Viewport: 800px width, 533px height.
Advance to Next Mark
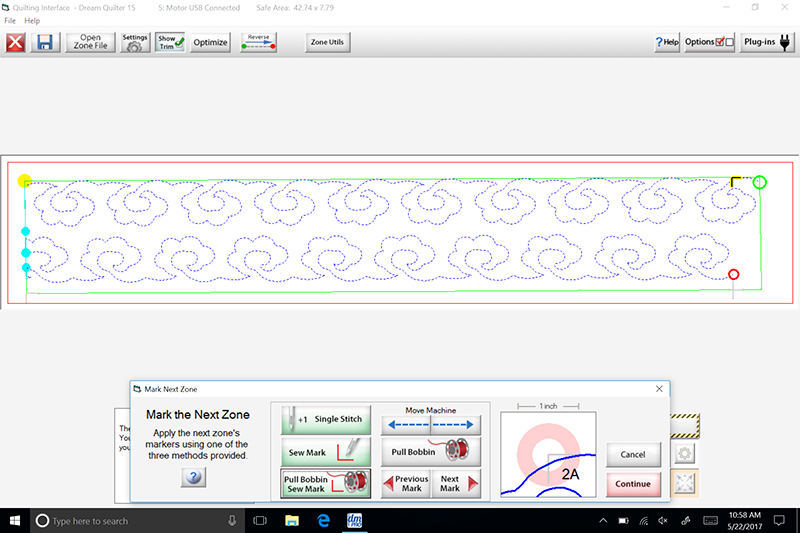(x=456, y=484)
